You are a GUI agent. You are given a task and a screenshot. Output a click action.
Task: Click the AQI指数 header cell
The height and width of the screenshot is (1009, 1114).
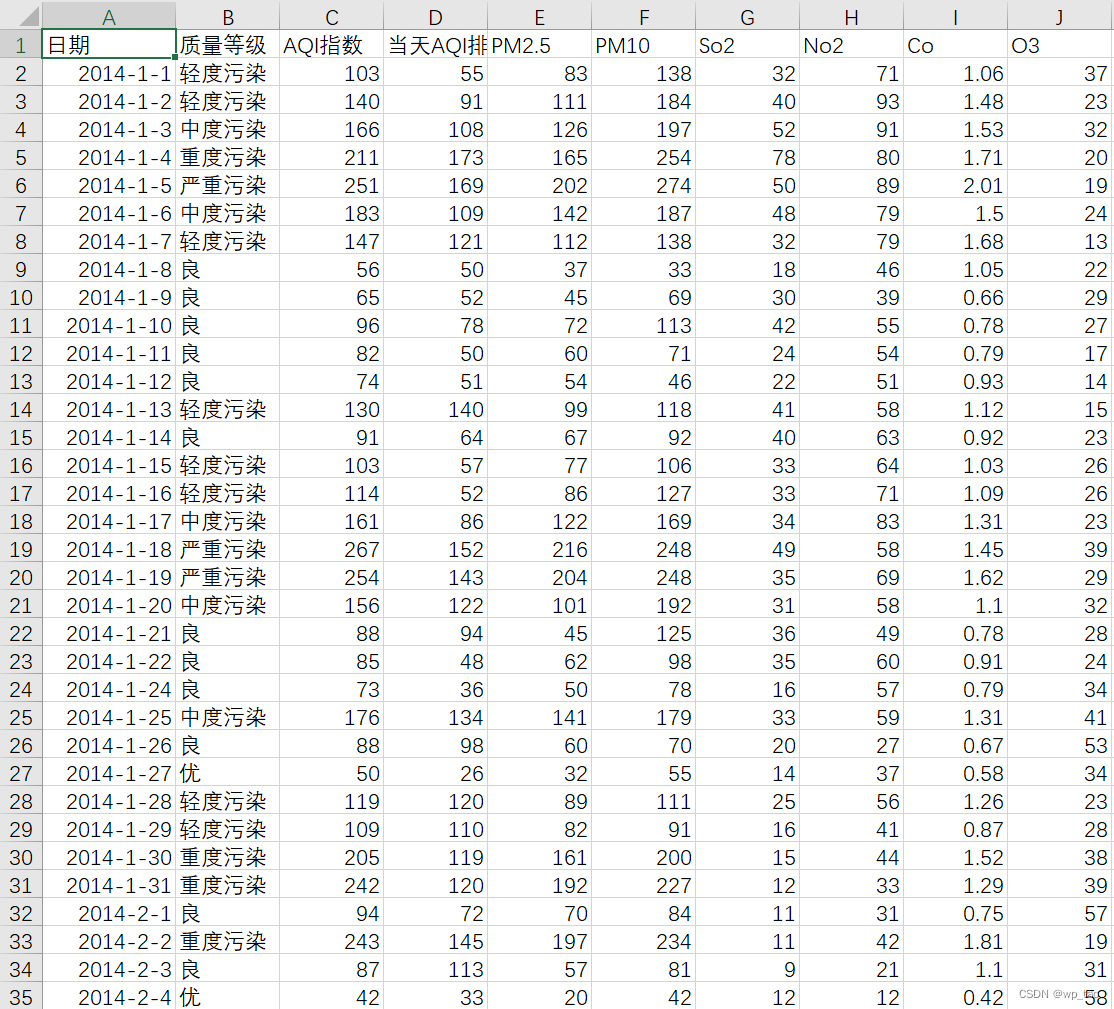coord(331,45)
